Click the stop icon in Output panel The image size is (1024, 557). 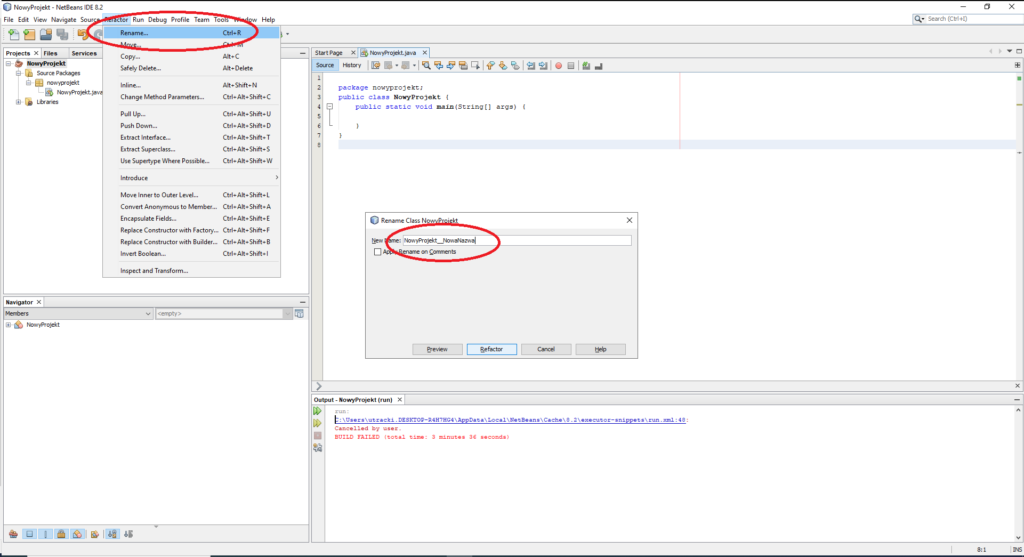(x=318, y=436)
